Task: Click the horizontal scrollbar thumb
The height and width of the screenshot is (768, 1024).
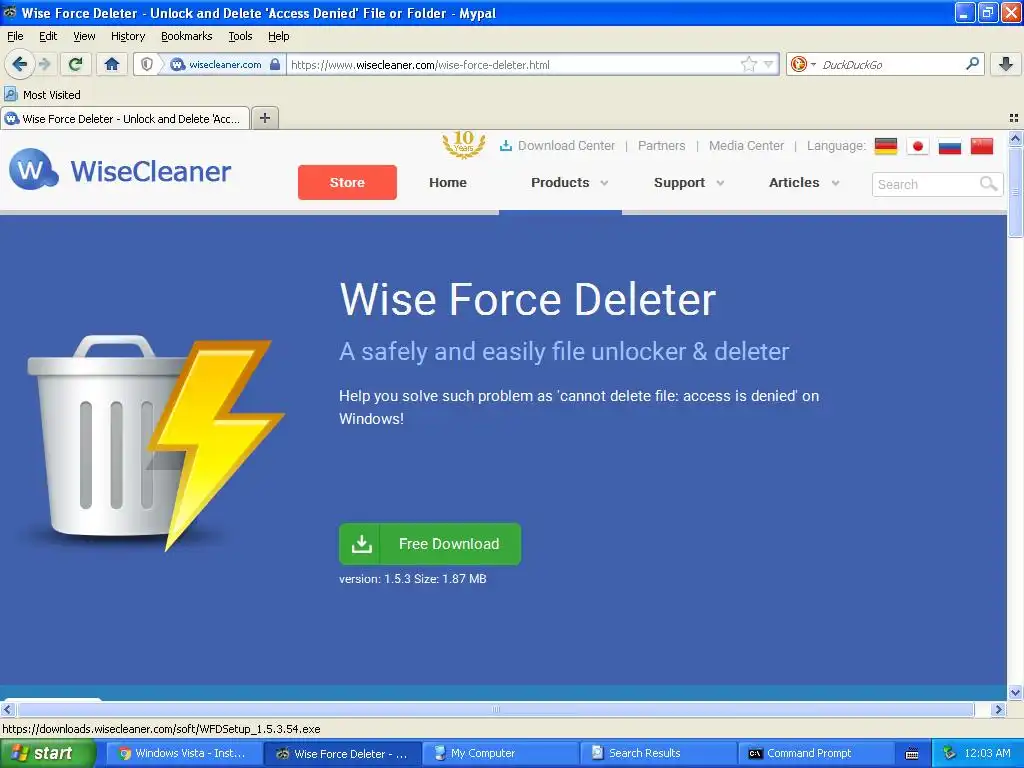Action: pos(495,709)
